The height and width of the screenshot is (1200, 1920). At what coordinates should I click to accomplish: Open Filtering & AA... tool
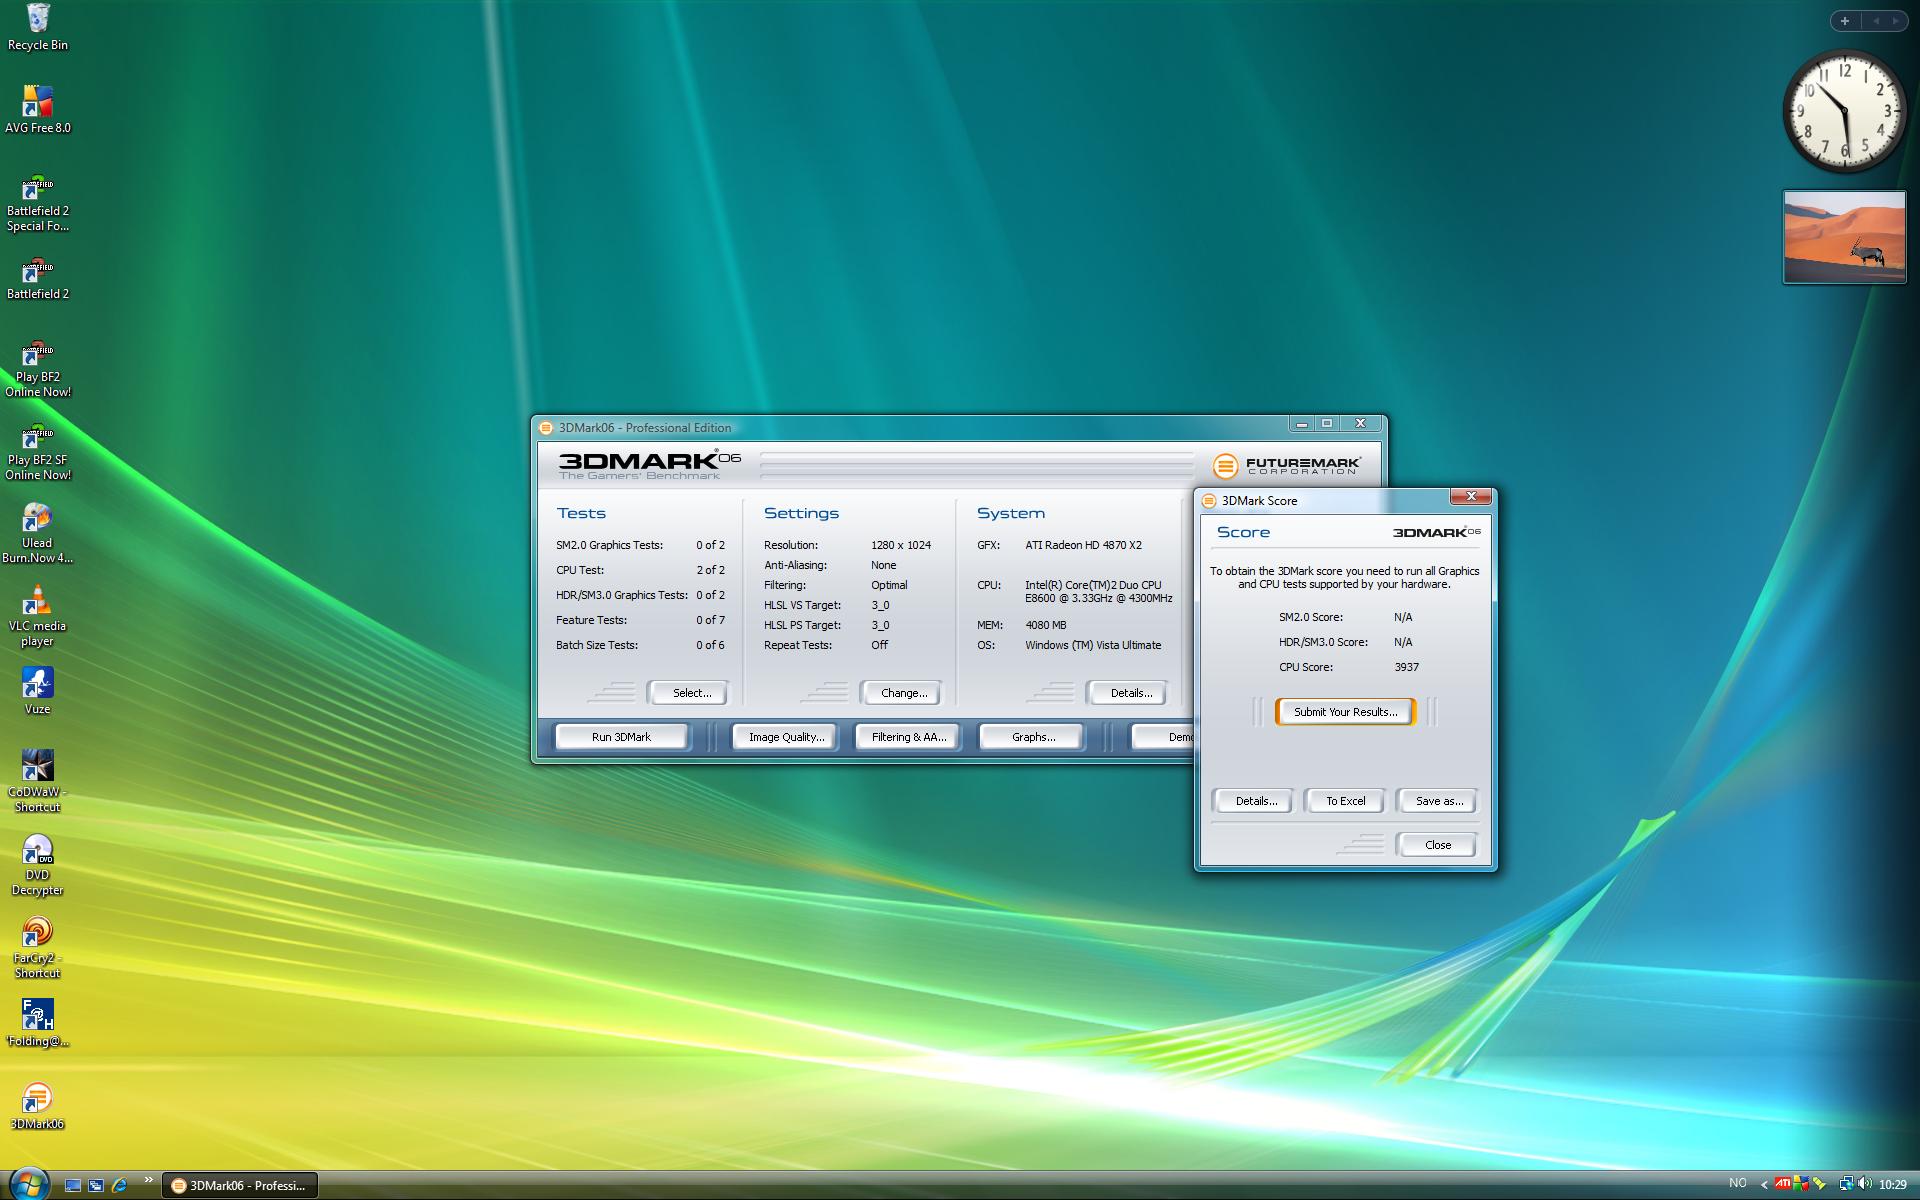(x=908, y=737)
